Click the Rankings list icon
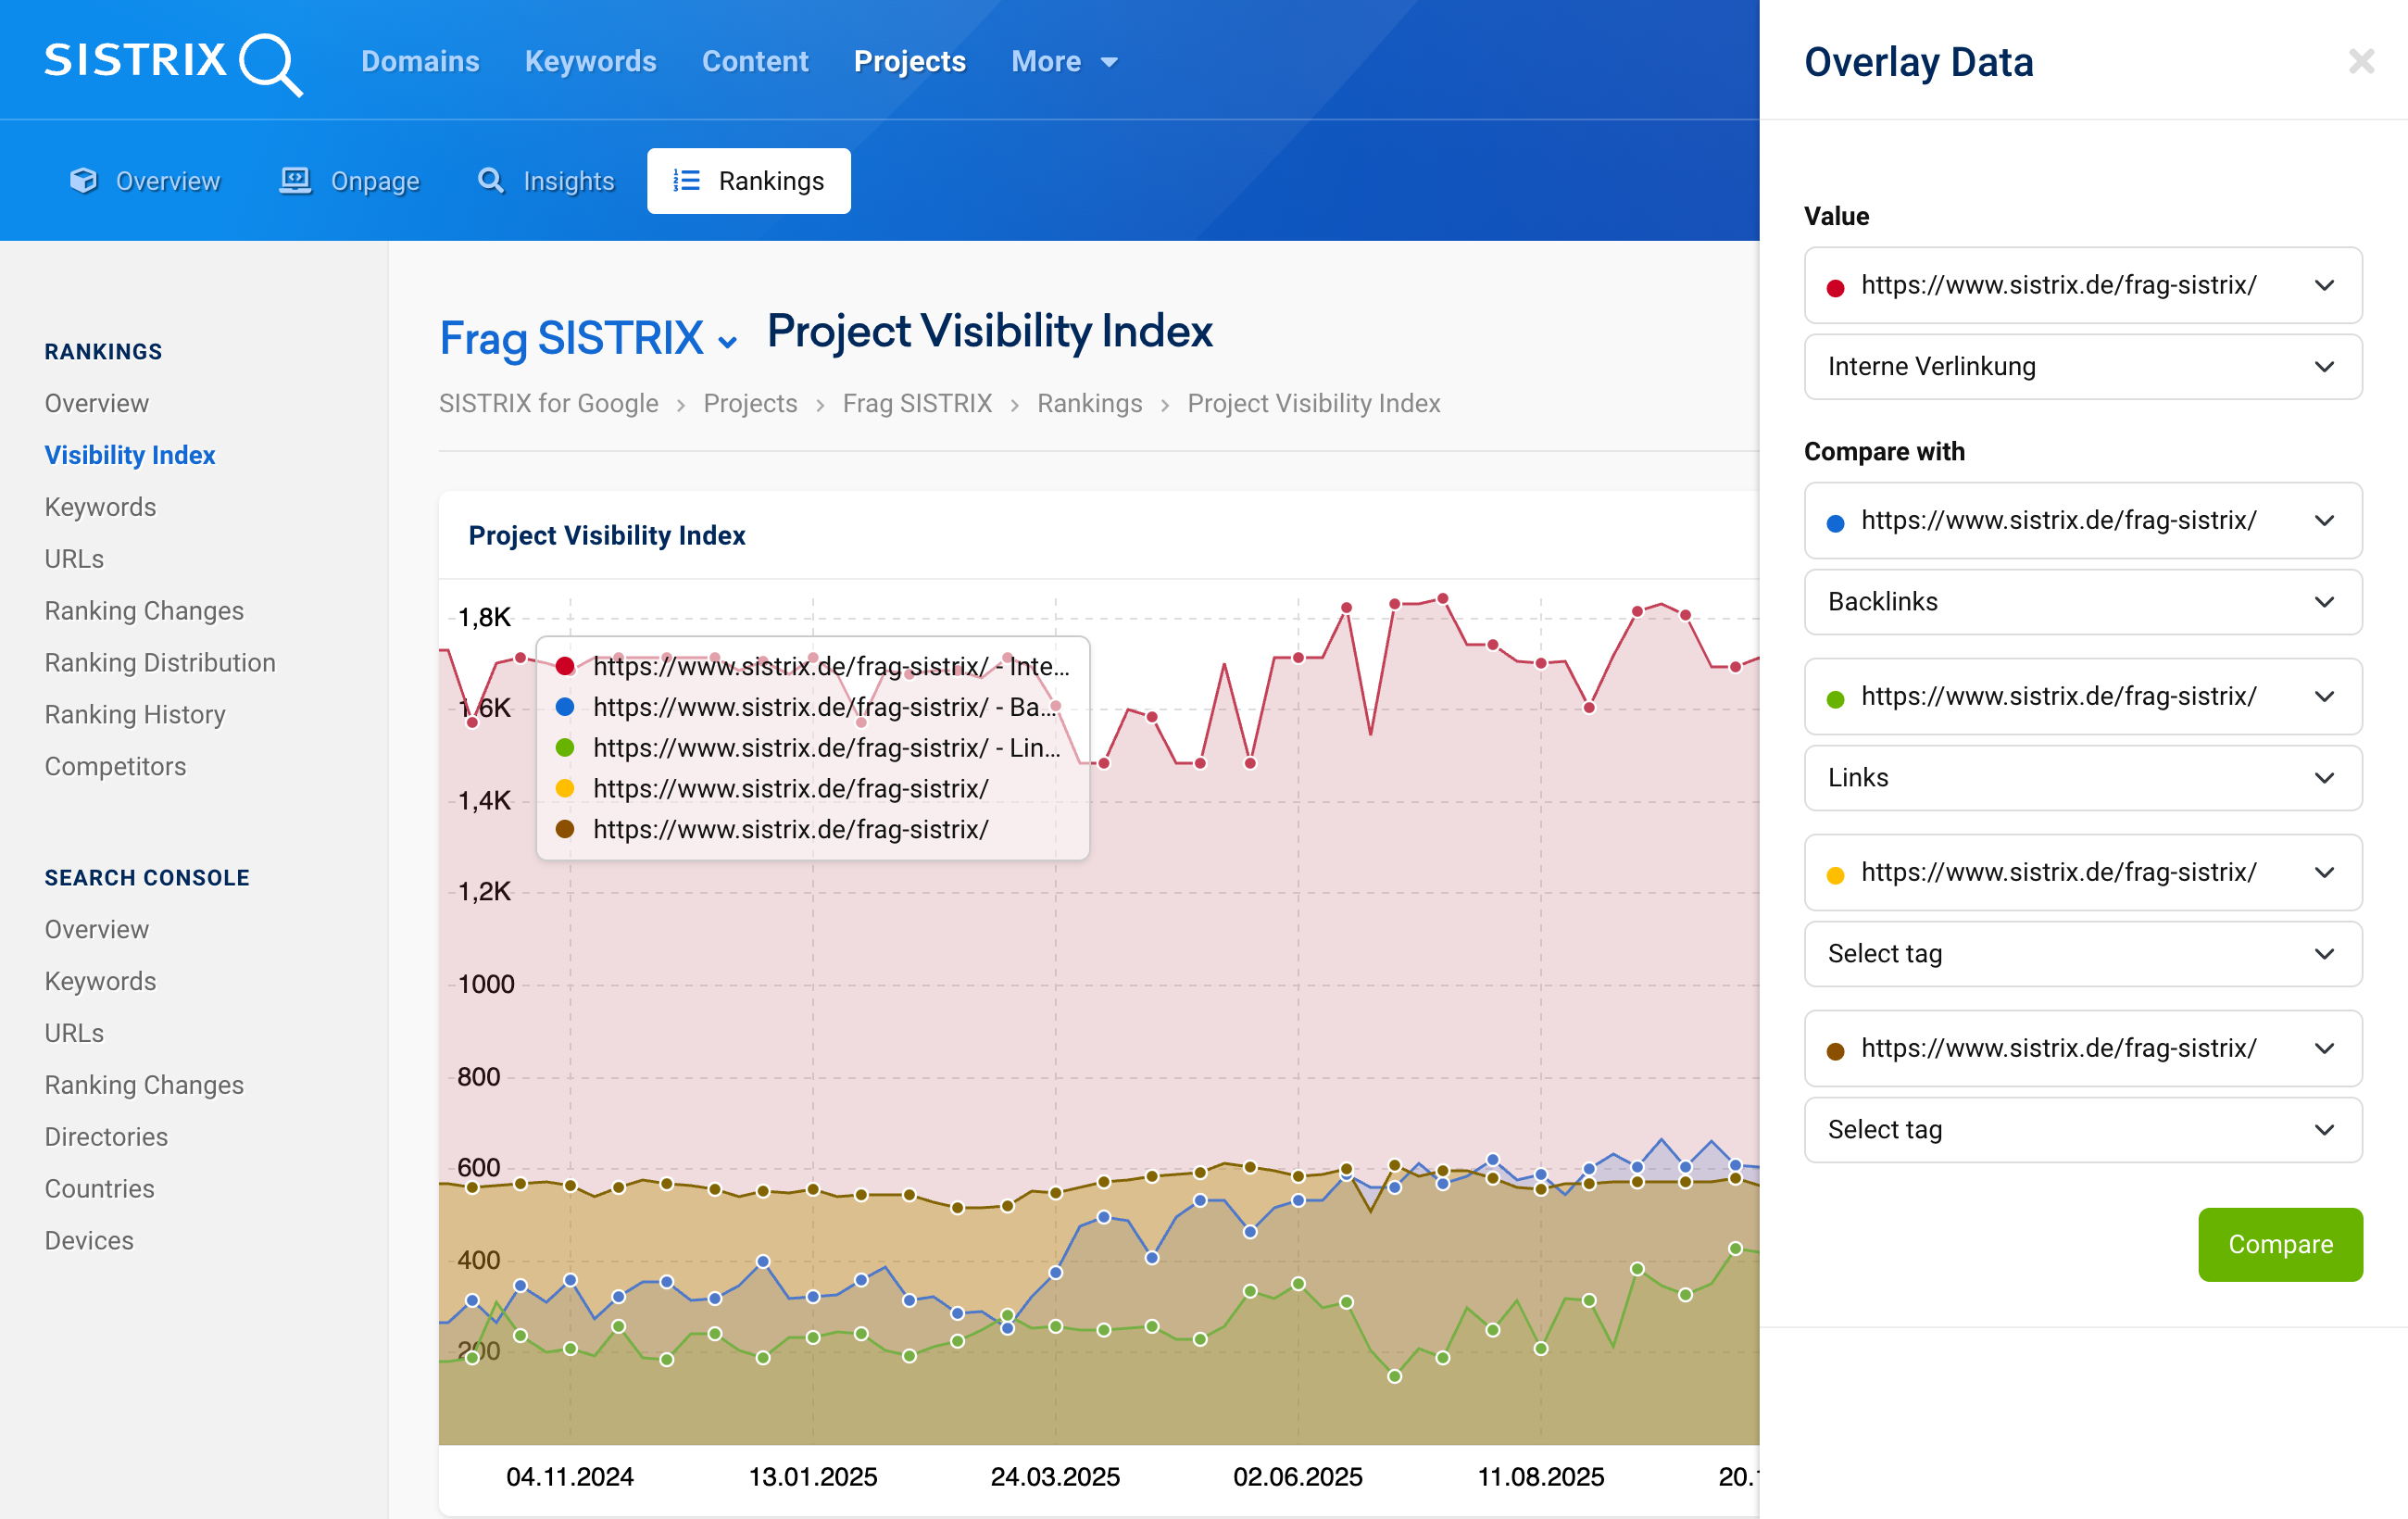This screenshot has height=1519, width=2408. tap(686, 181)
